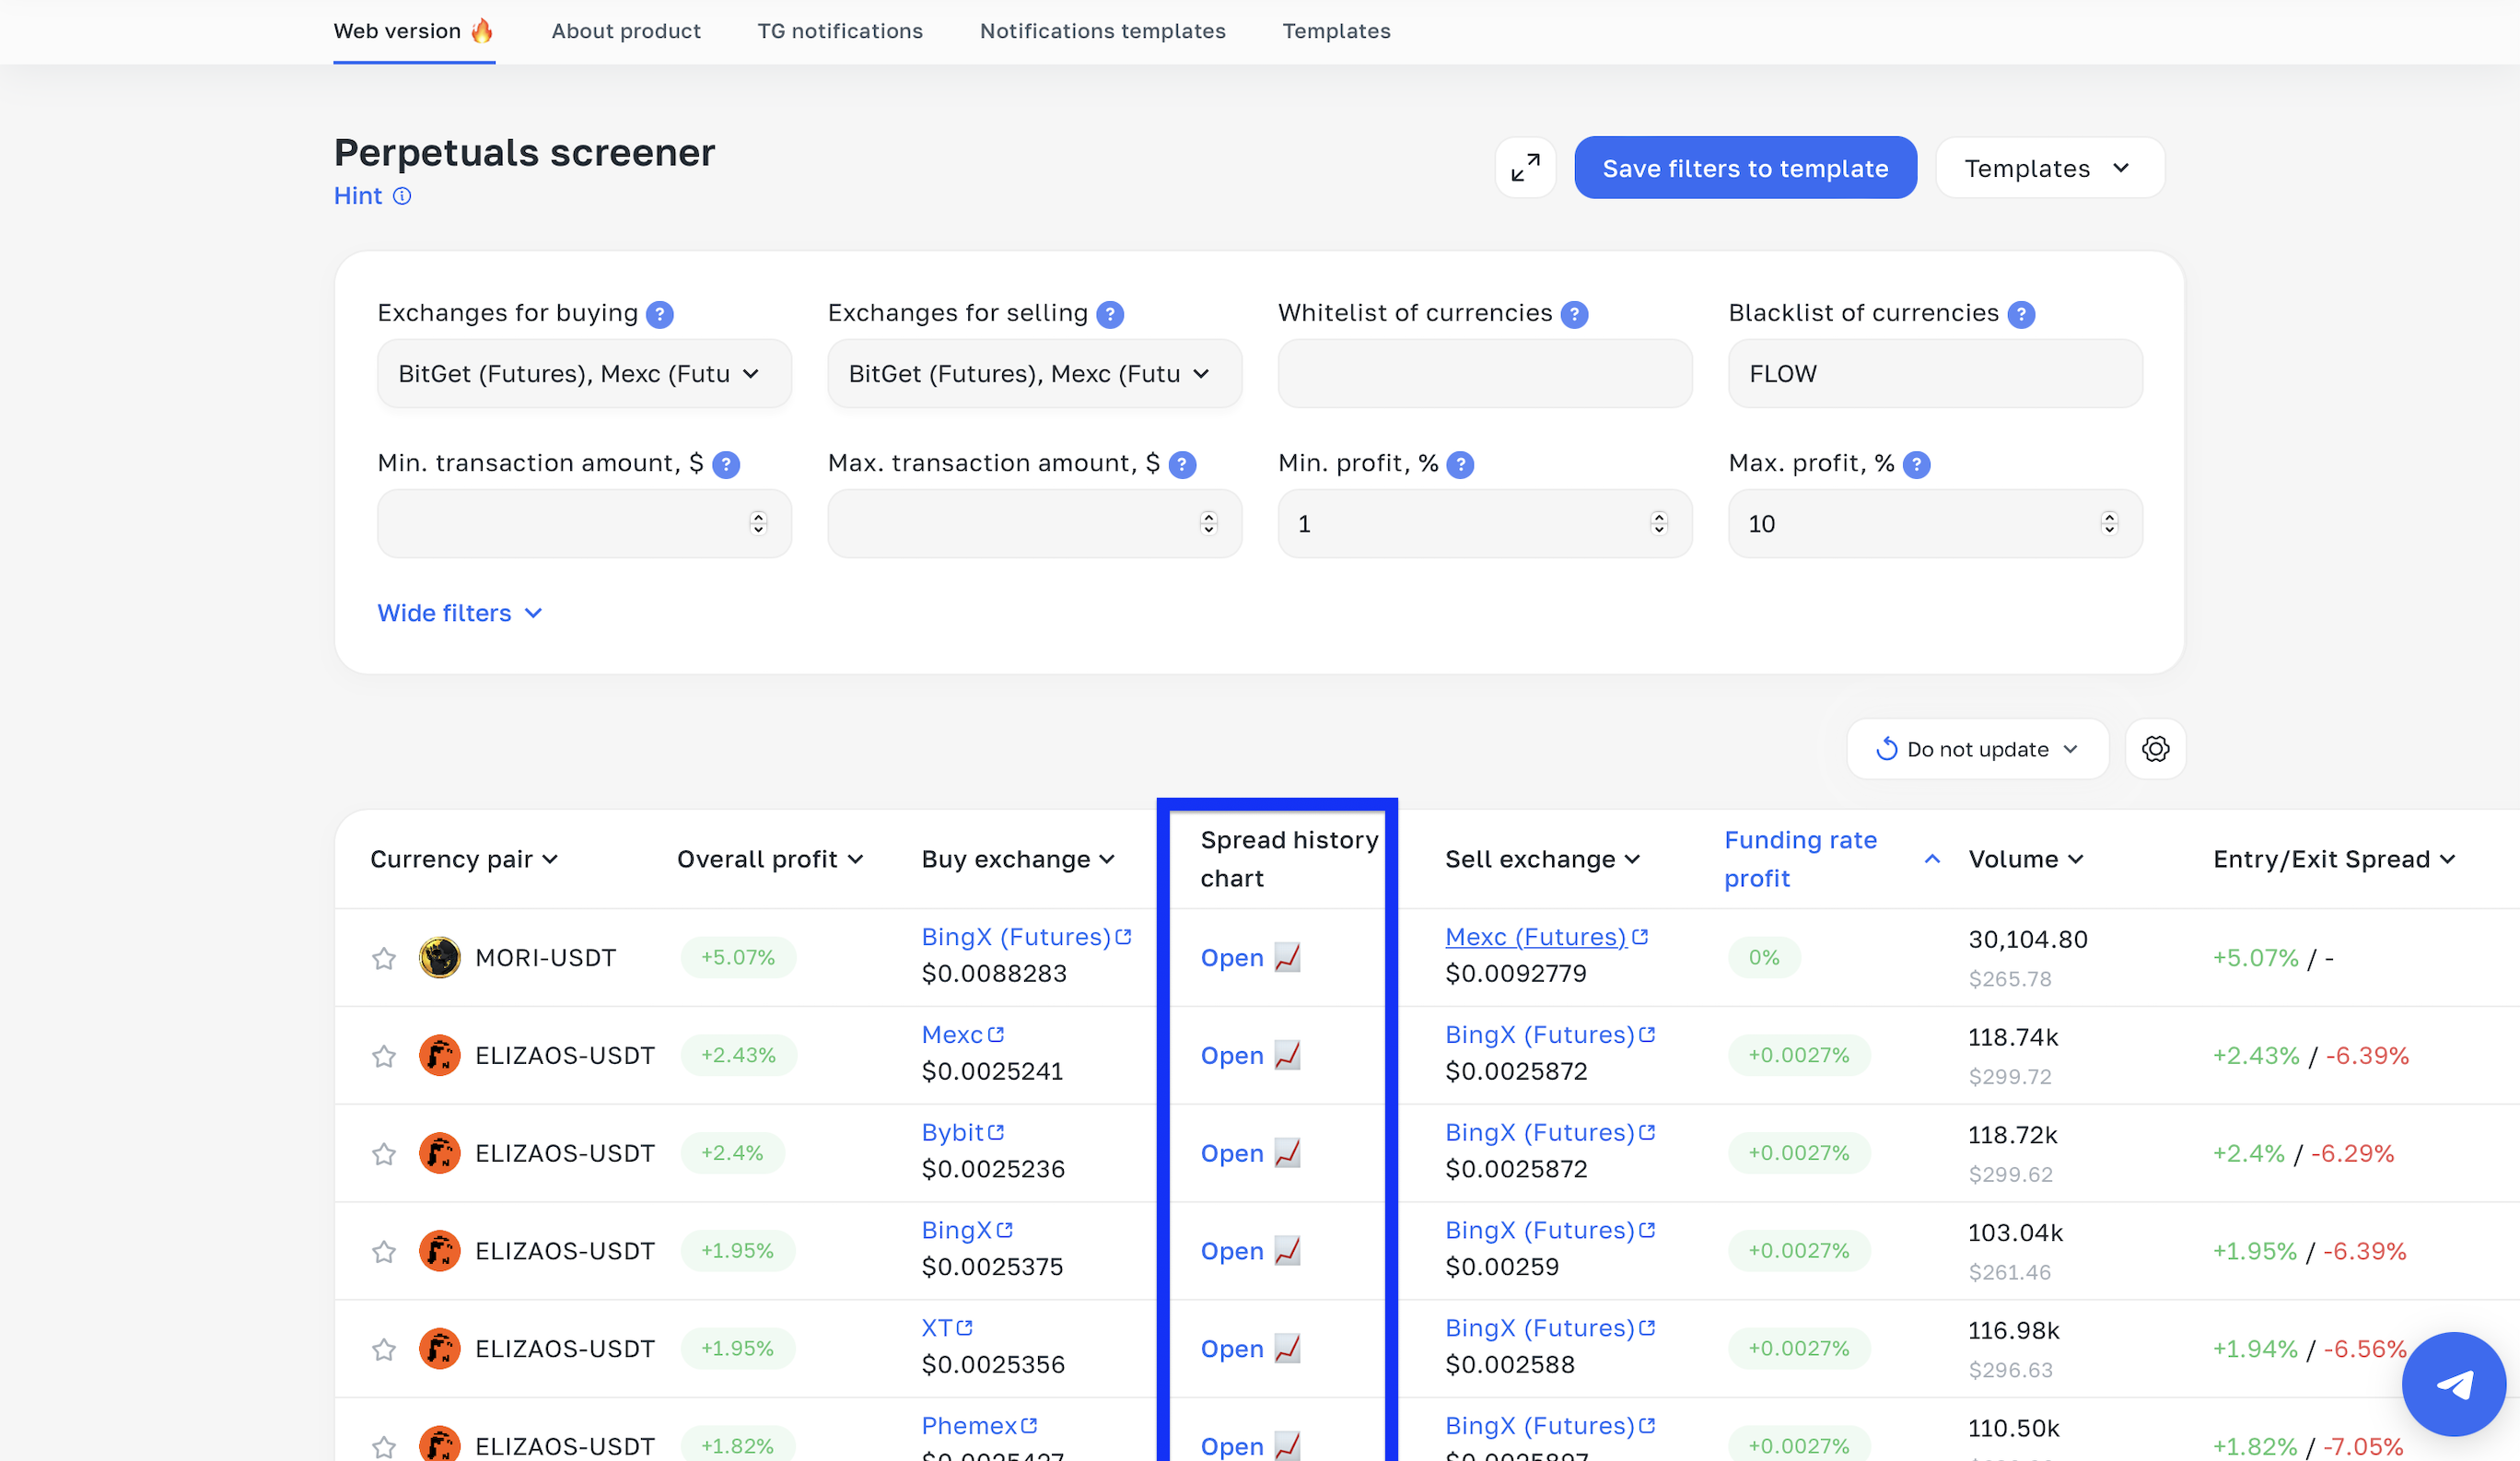
Task: Favorite the MORI-USDT pair with the star
Action: pyautogui.click(x=384, y=957)
